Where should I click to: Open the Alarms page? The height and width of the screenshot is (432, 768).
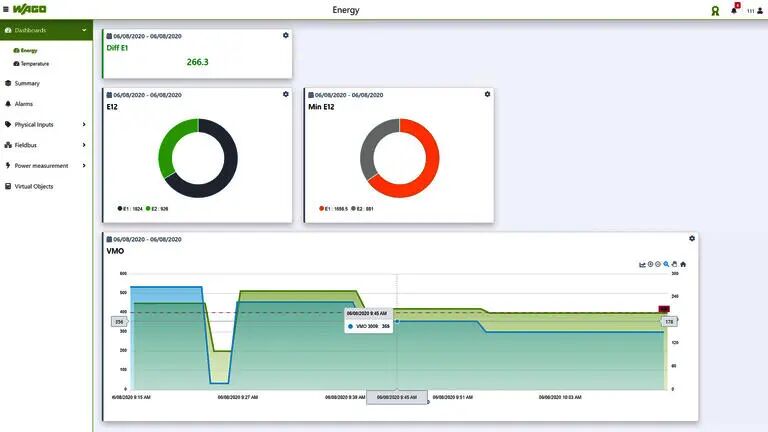coord(24,104)
